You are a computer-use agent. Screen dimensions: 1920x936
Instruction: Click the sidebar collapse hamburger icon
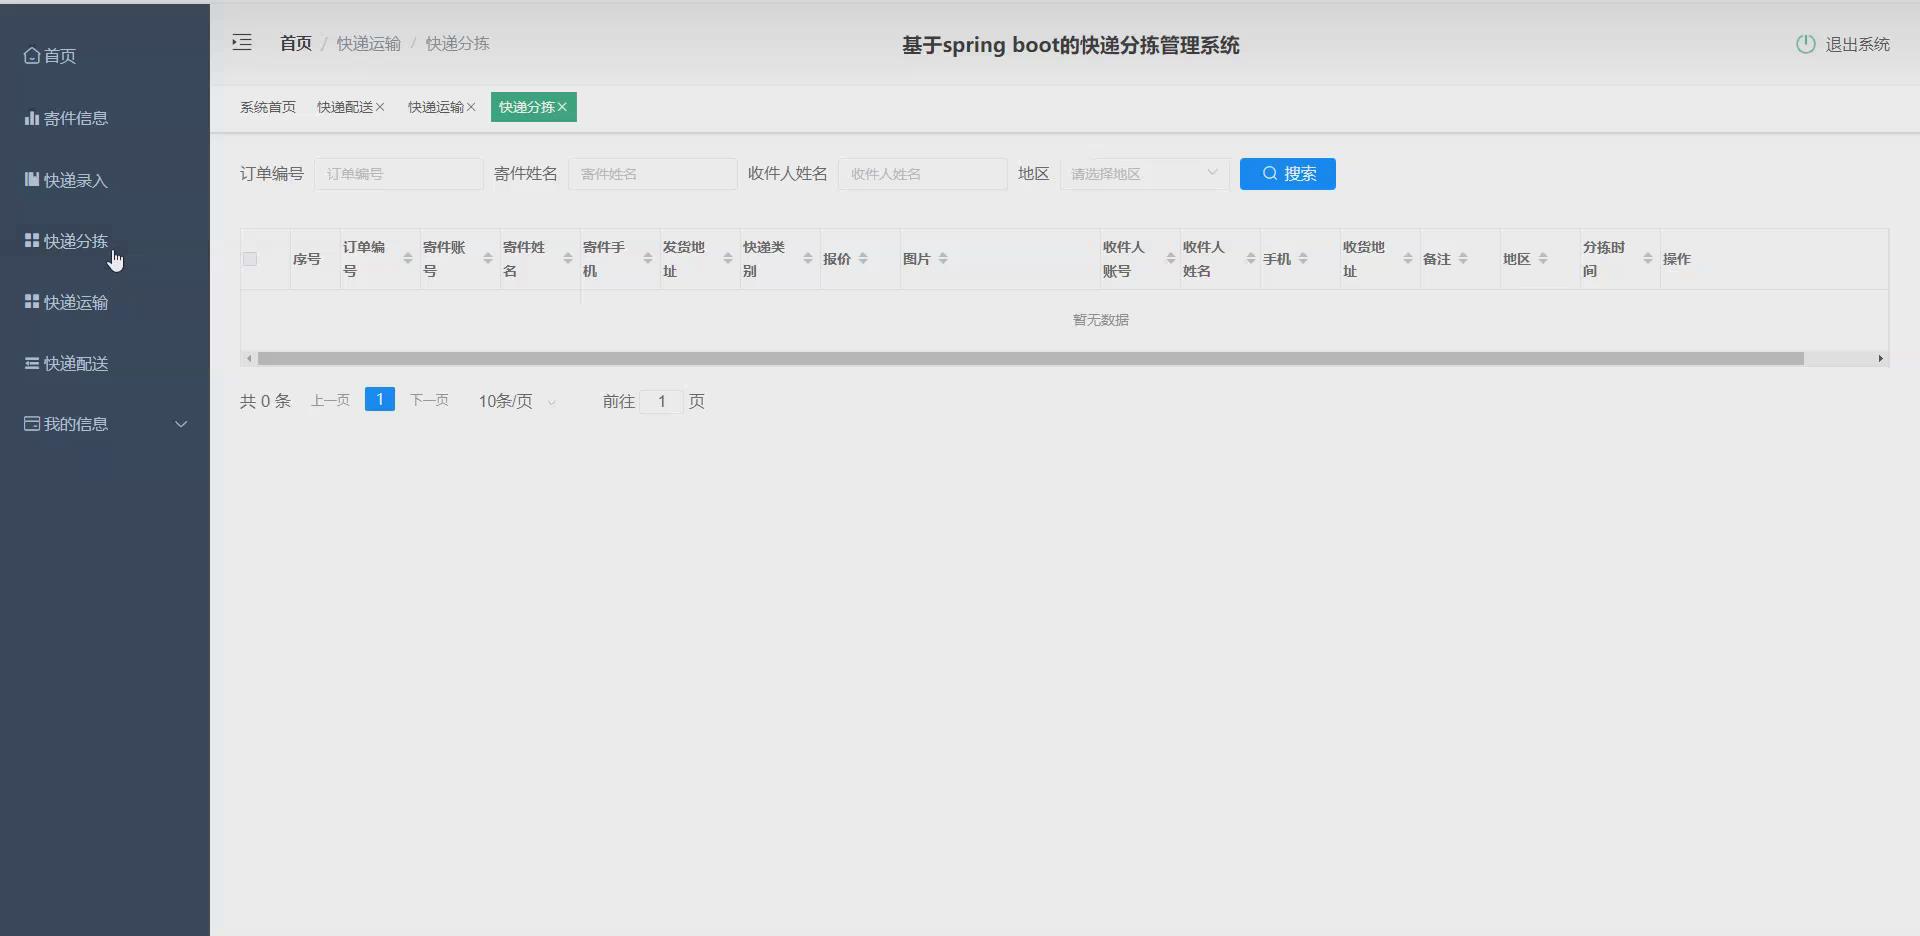242,42
